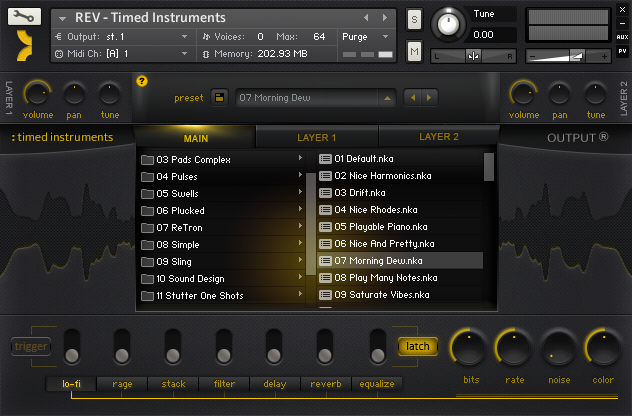Go to previous preset using left arrow

click(x=414, y=98)
